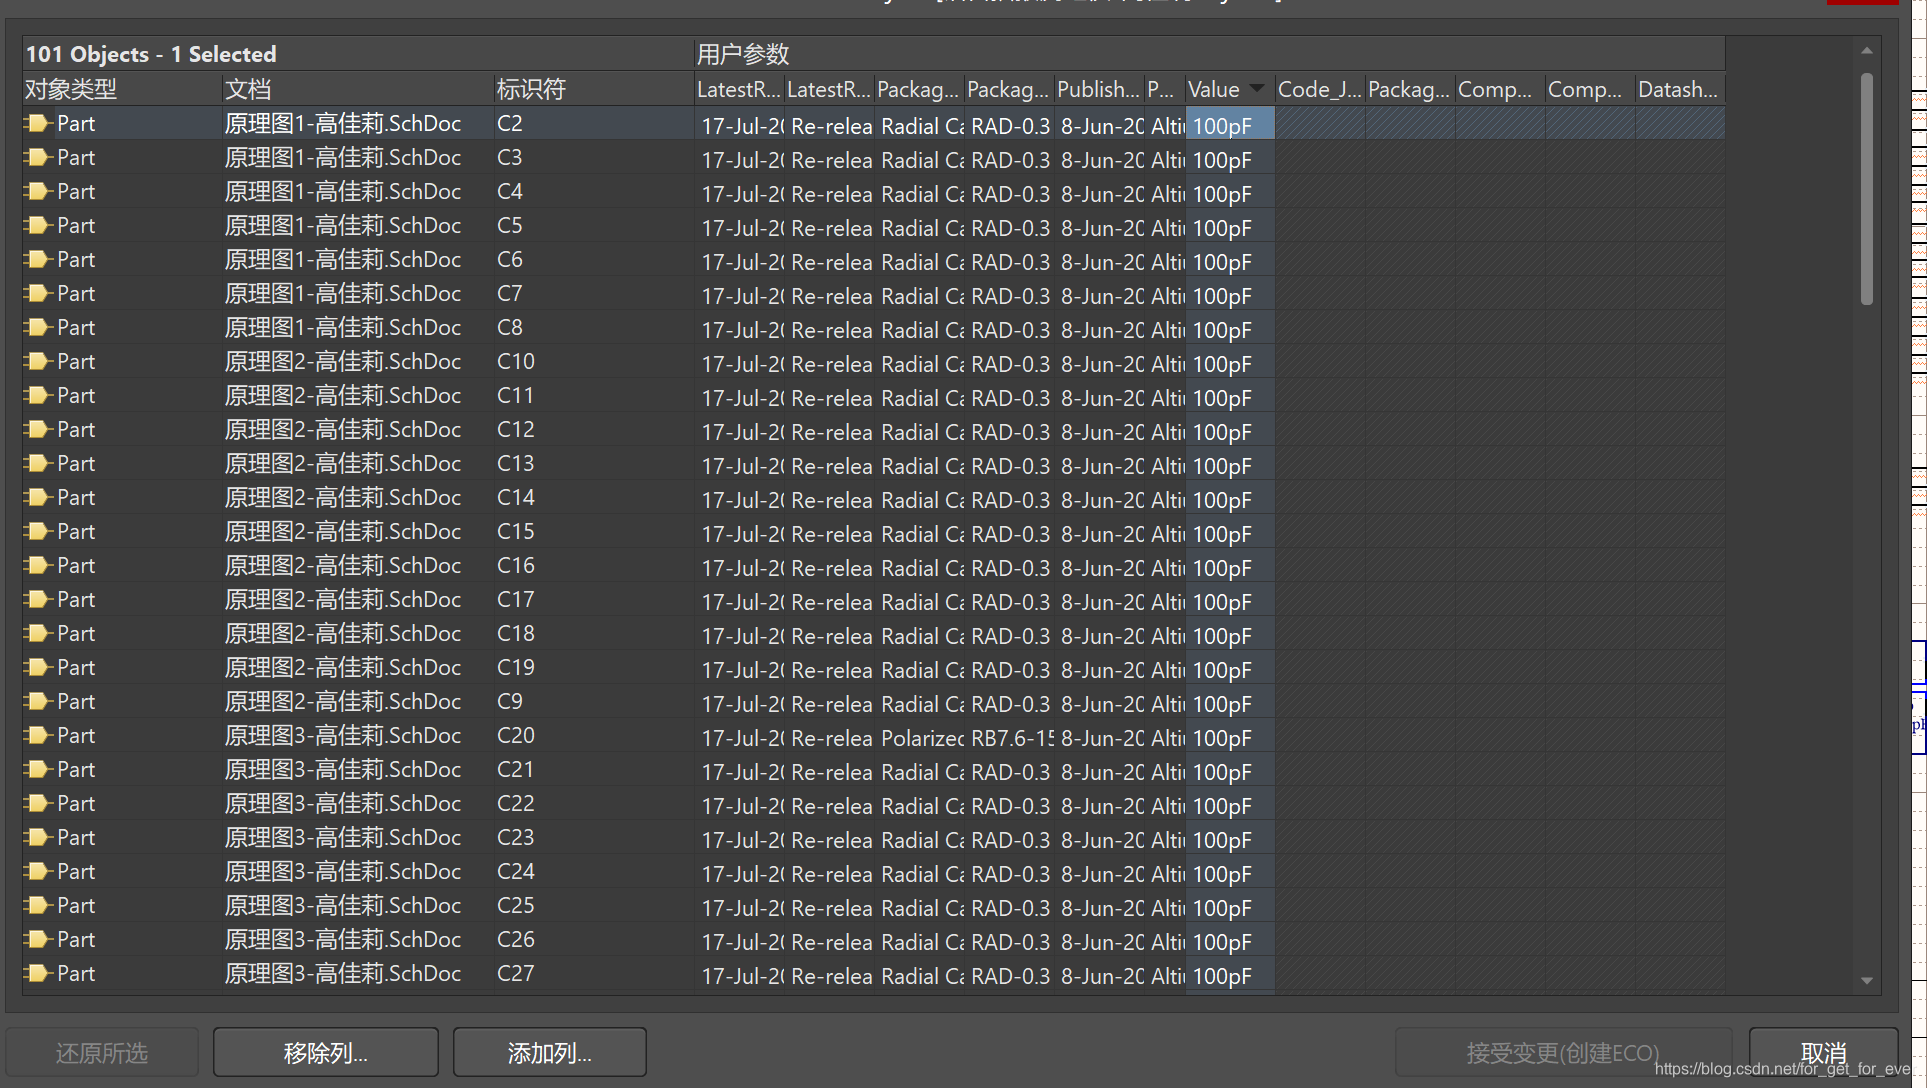Sort by 对象类型 column header
Screen dimensions: 1927x1088
122,89
